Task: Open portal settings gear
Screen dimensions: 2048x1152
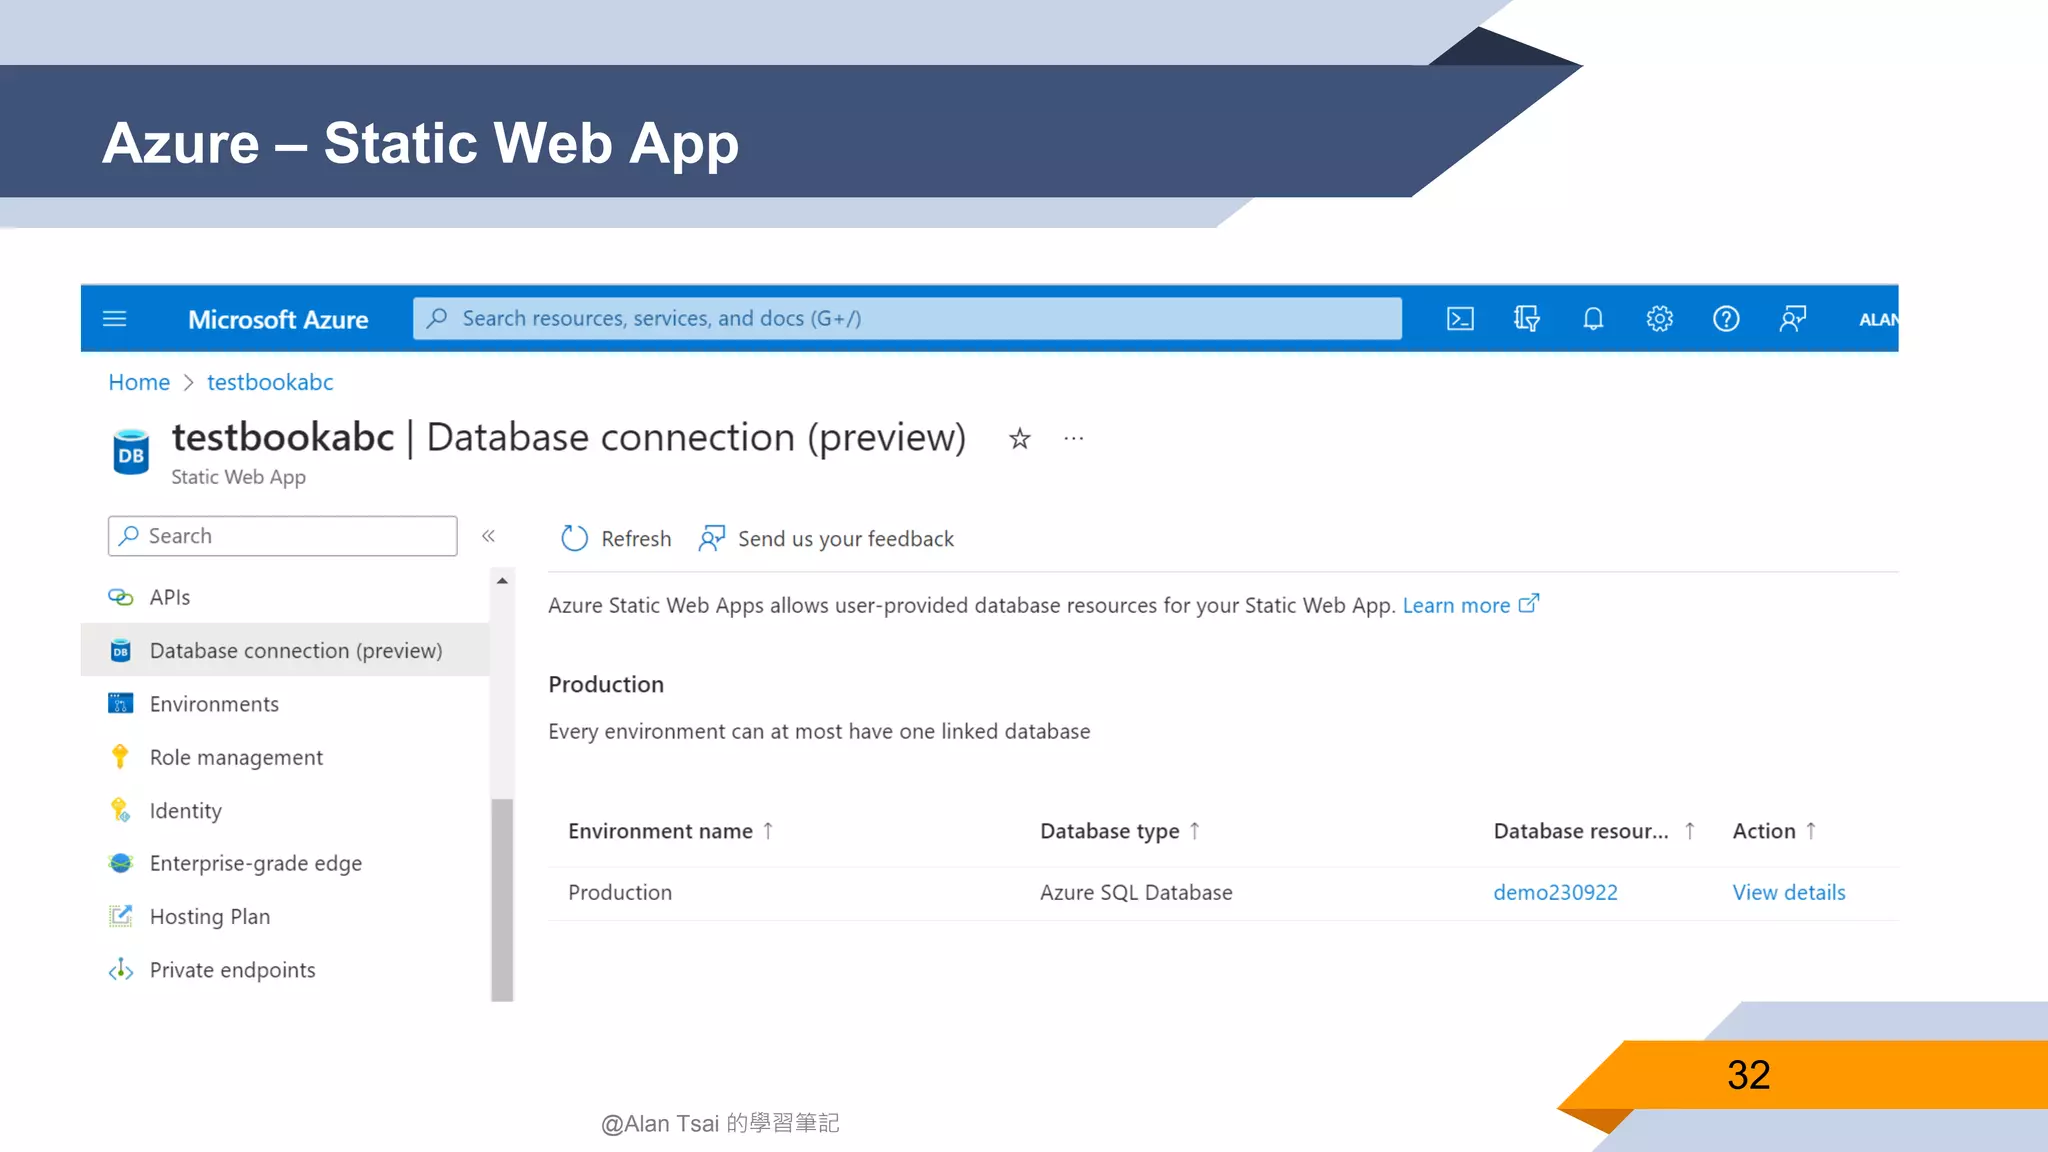Action: (x=1659, y=319)
